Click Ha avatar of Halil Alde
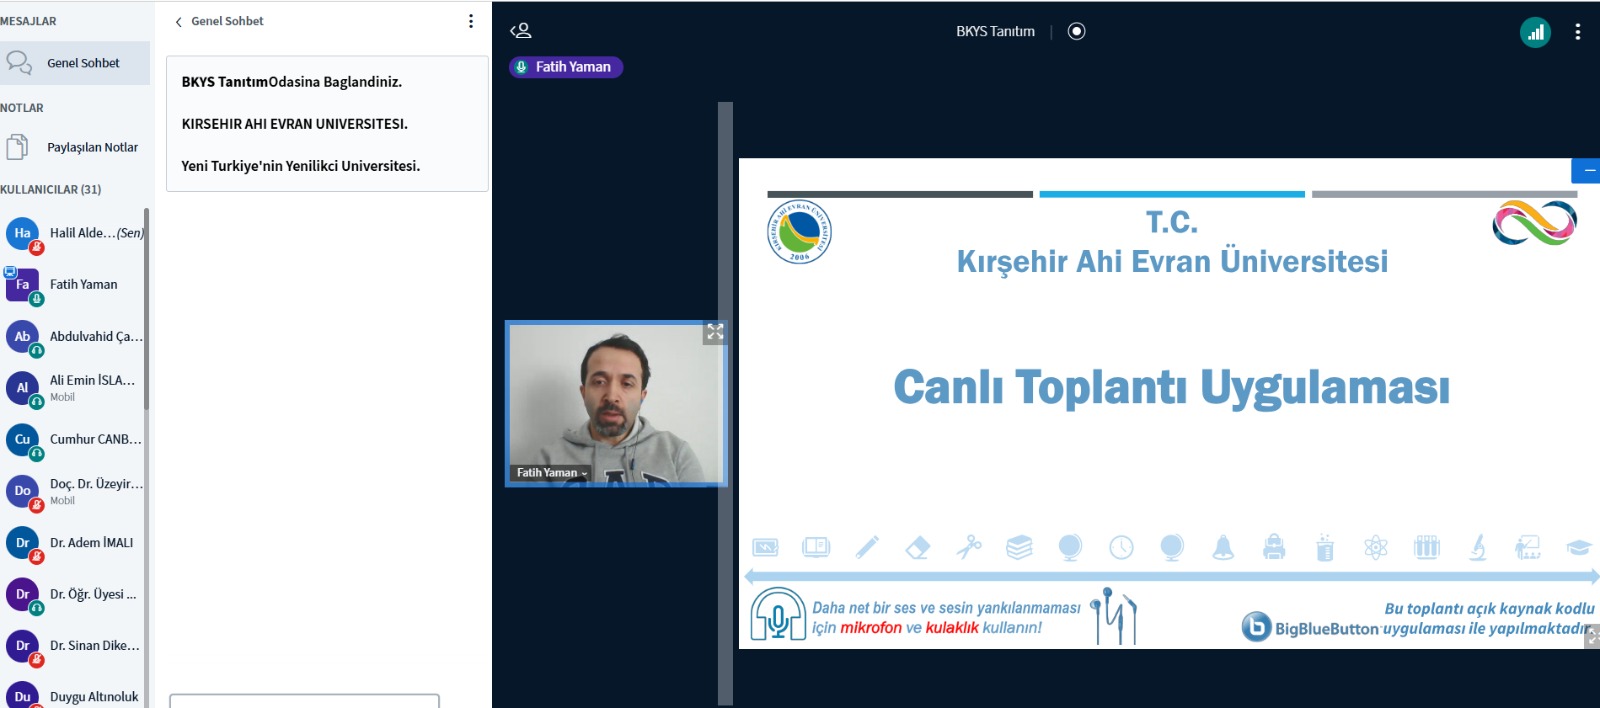Image resolution: width=1600 pixels, height=708 pixels. pos(22,233)
